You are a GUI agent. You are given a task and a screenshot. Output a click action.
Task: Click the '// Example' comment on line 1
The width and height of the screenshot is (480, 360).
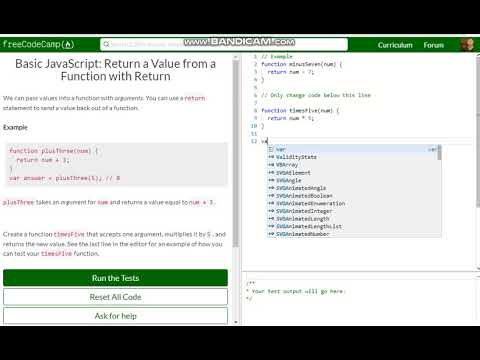(277, 56)
